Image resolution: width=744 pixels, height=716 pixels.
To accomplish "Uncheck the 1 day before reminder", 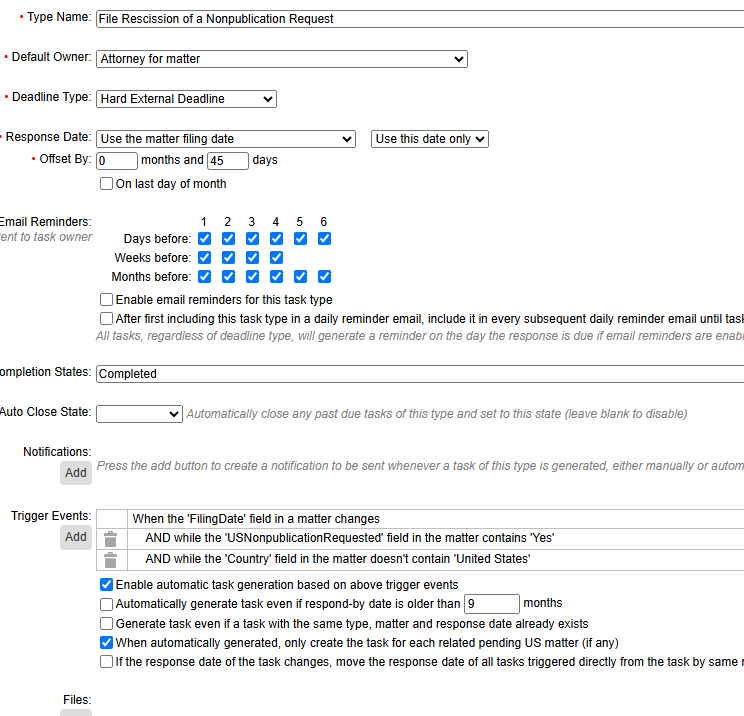I will [204, 239].
